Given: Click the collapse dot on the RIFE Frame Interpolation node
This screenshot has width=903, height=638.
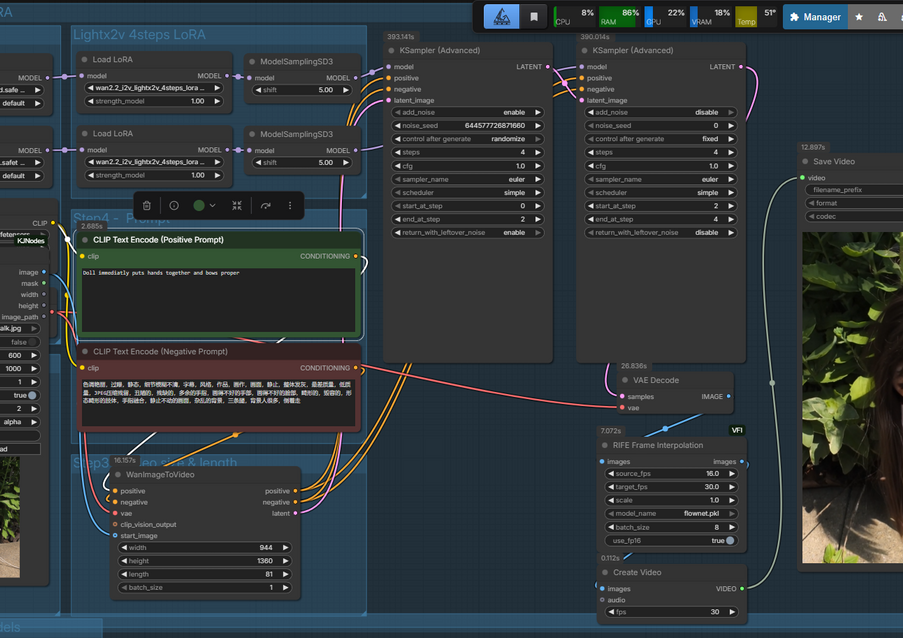Looking at the screenshot, I should tap(605, 446).
